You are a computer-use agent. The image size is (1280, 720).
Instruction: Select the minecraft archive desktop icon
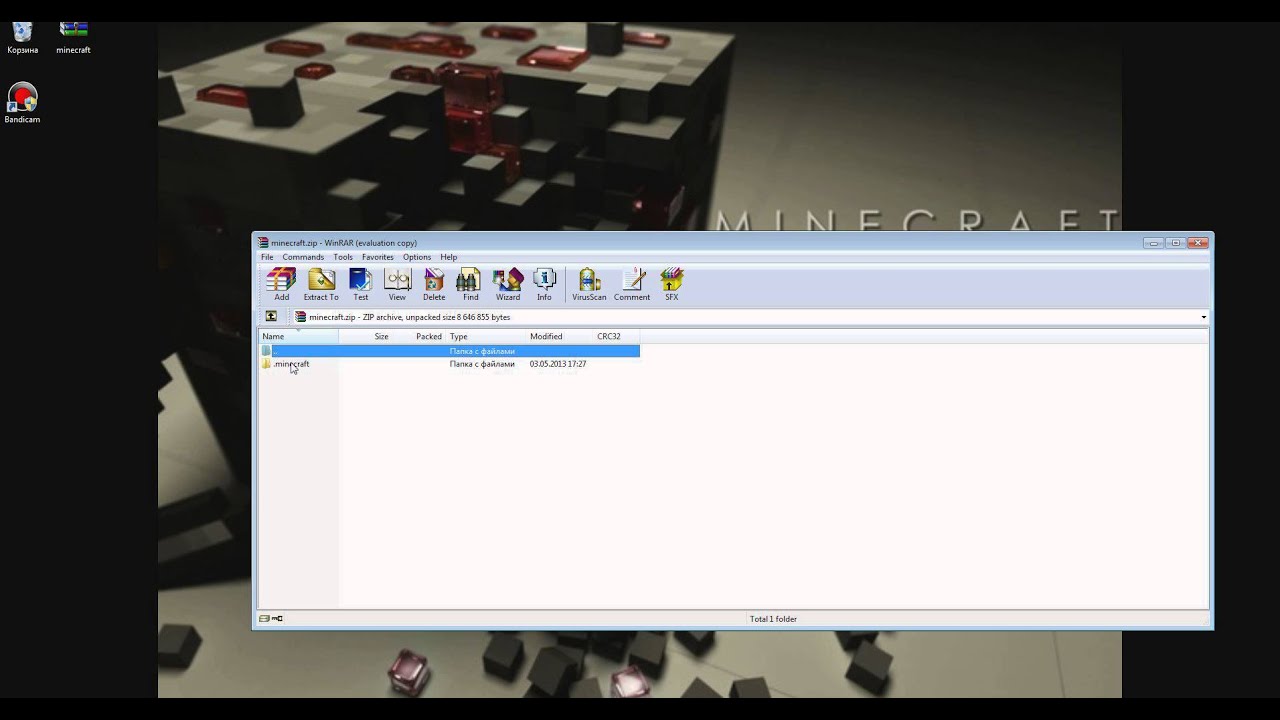[x=73, y=38]
